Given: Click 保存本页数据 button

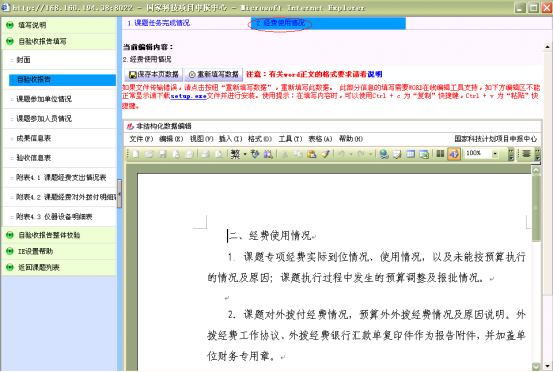Looking at the screenshot, I should pos(153,74).
